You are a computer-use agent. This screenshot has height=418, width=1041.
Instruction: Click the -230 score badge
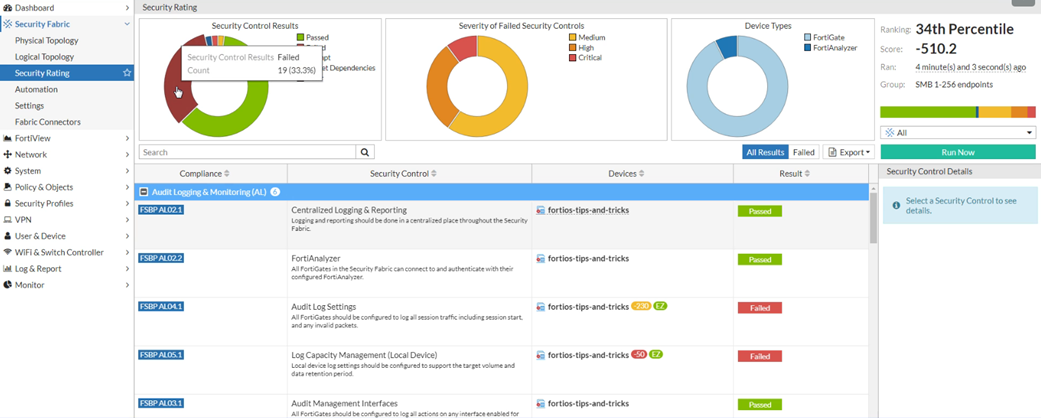tap(641, 307)
